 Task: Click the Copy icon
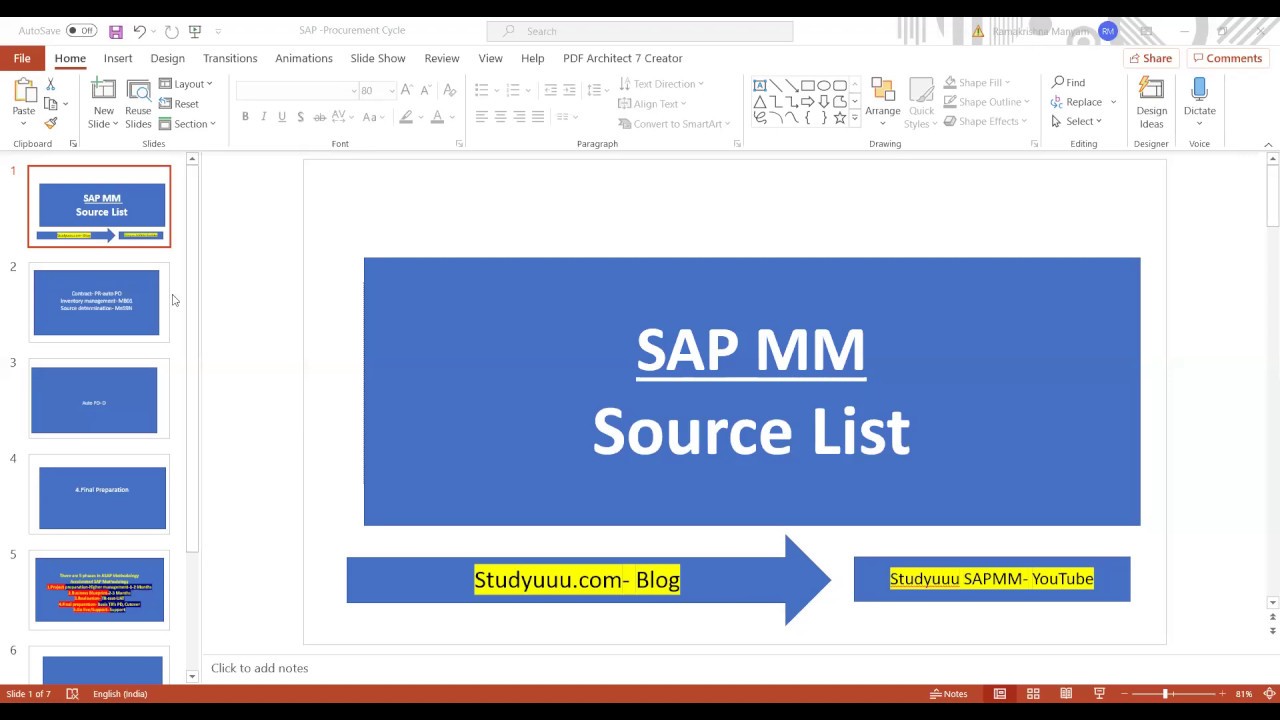[x=50, y=104]
